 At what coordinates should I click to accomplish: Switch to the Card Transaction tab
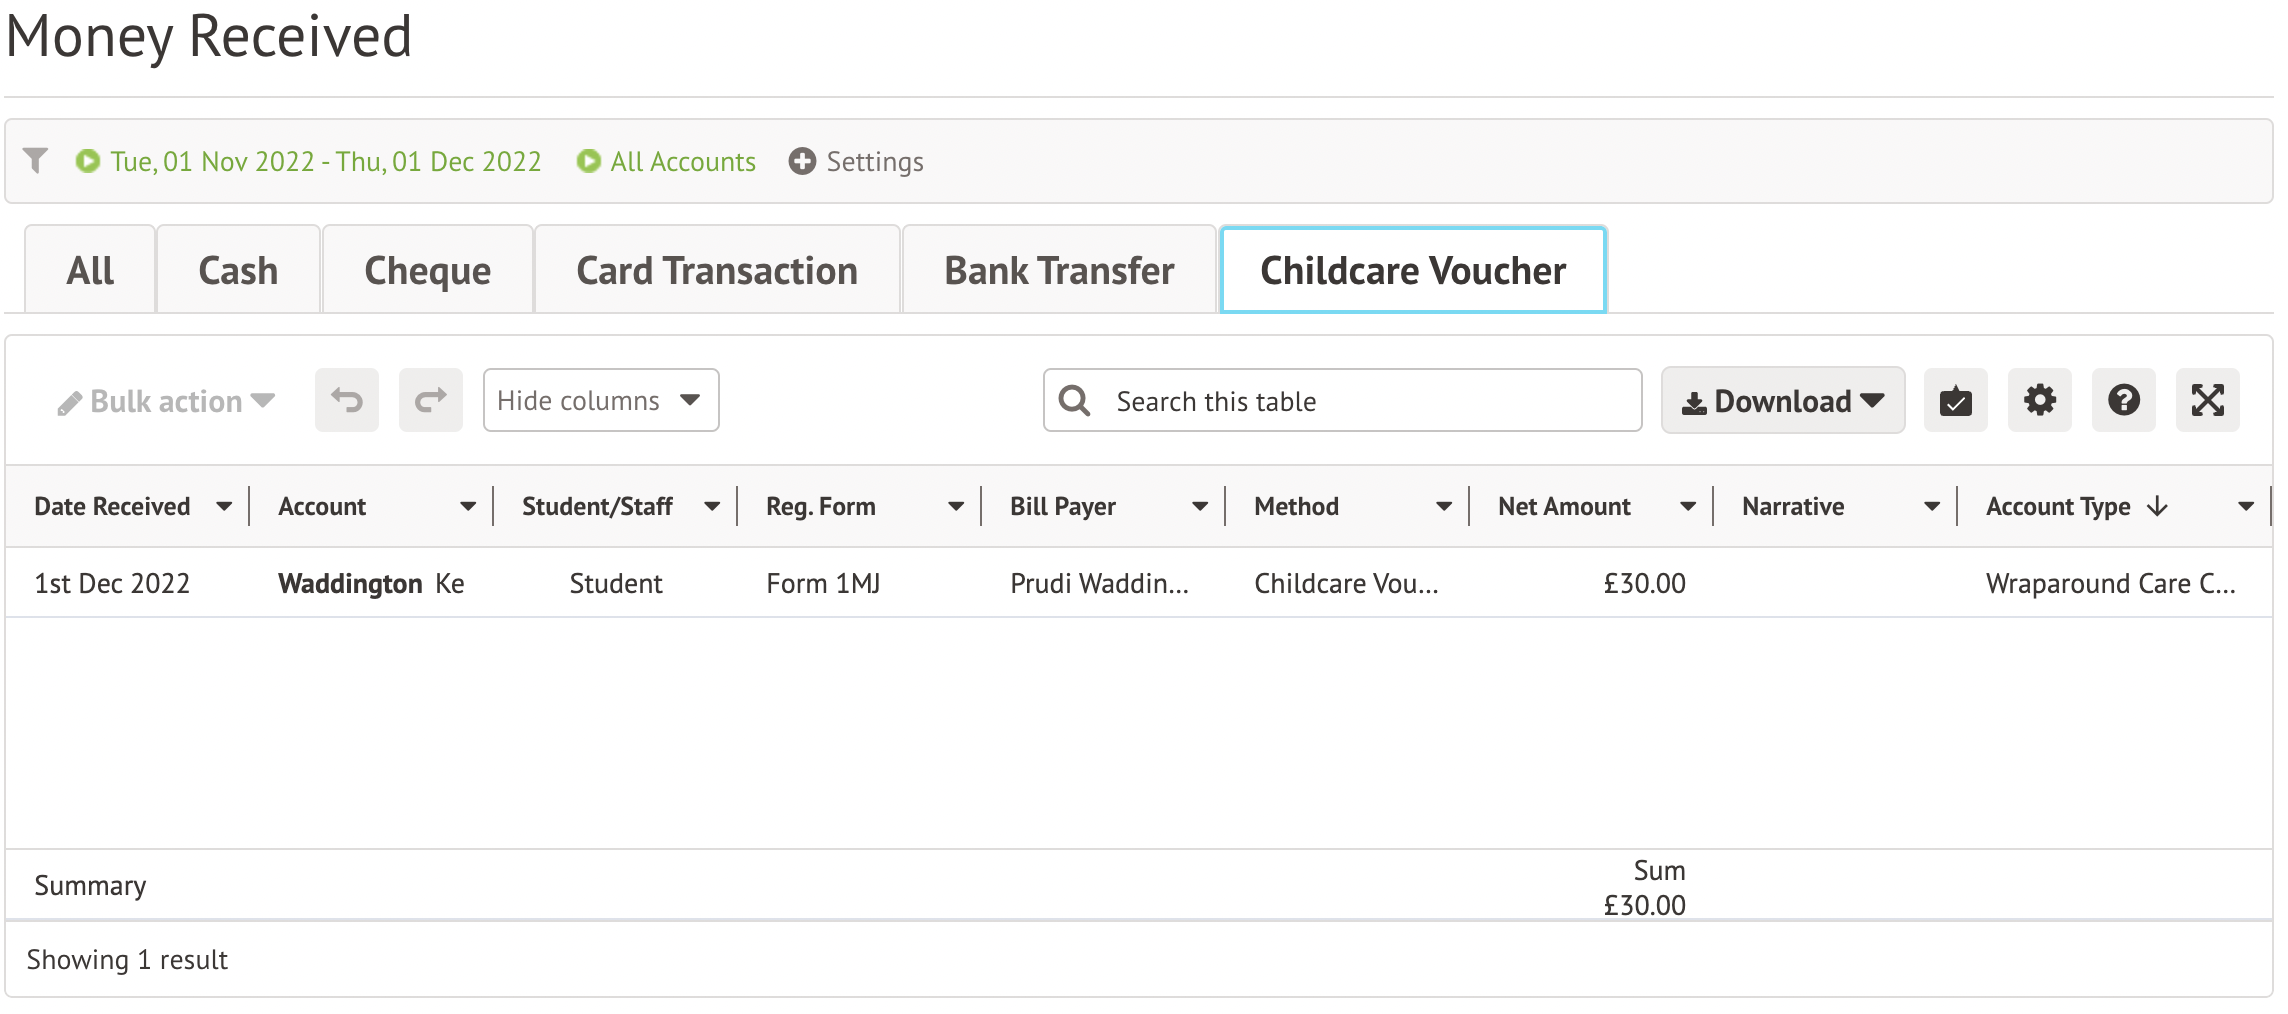point(717,271)
